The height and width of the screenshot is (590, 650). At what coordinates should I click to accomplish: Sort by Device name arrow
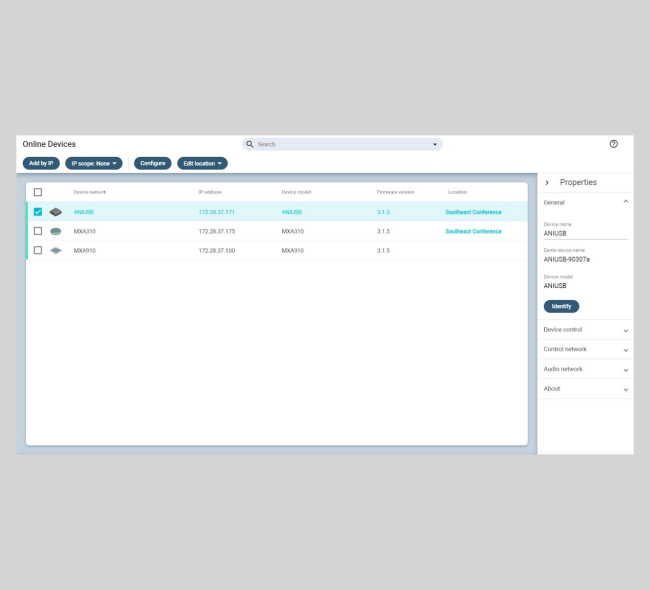(104, 192)
